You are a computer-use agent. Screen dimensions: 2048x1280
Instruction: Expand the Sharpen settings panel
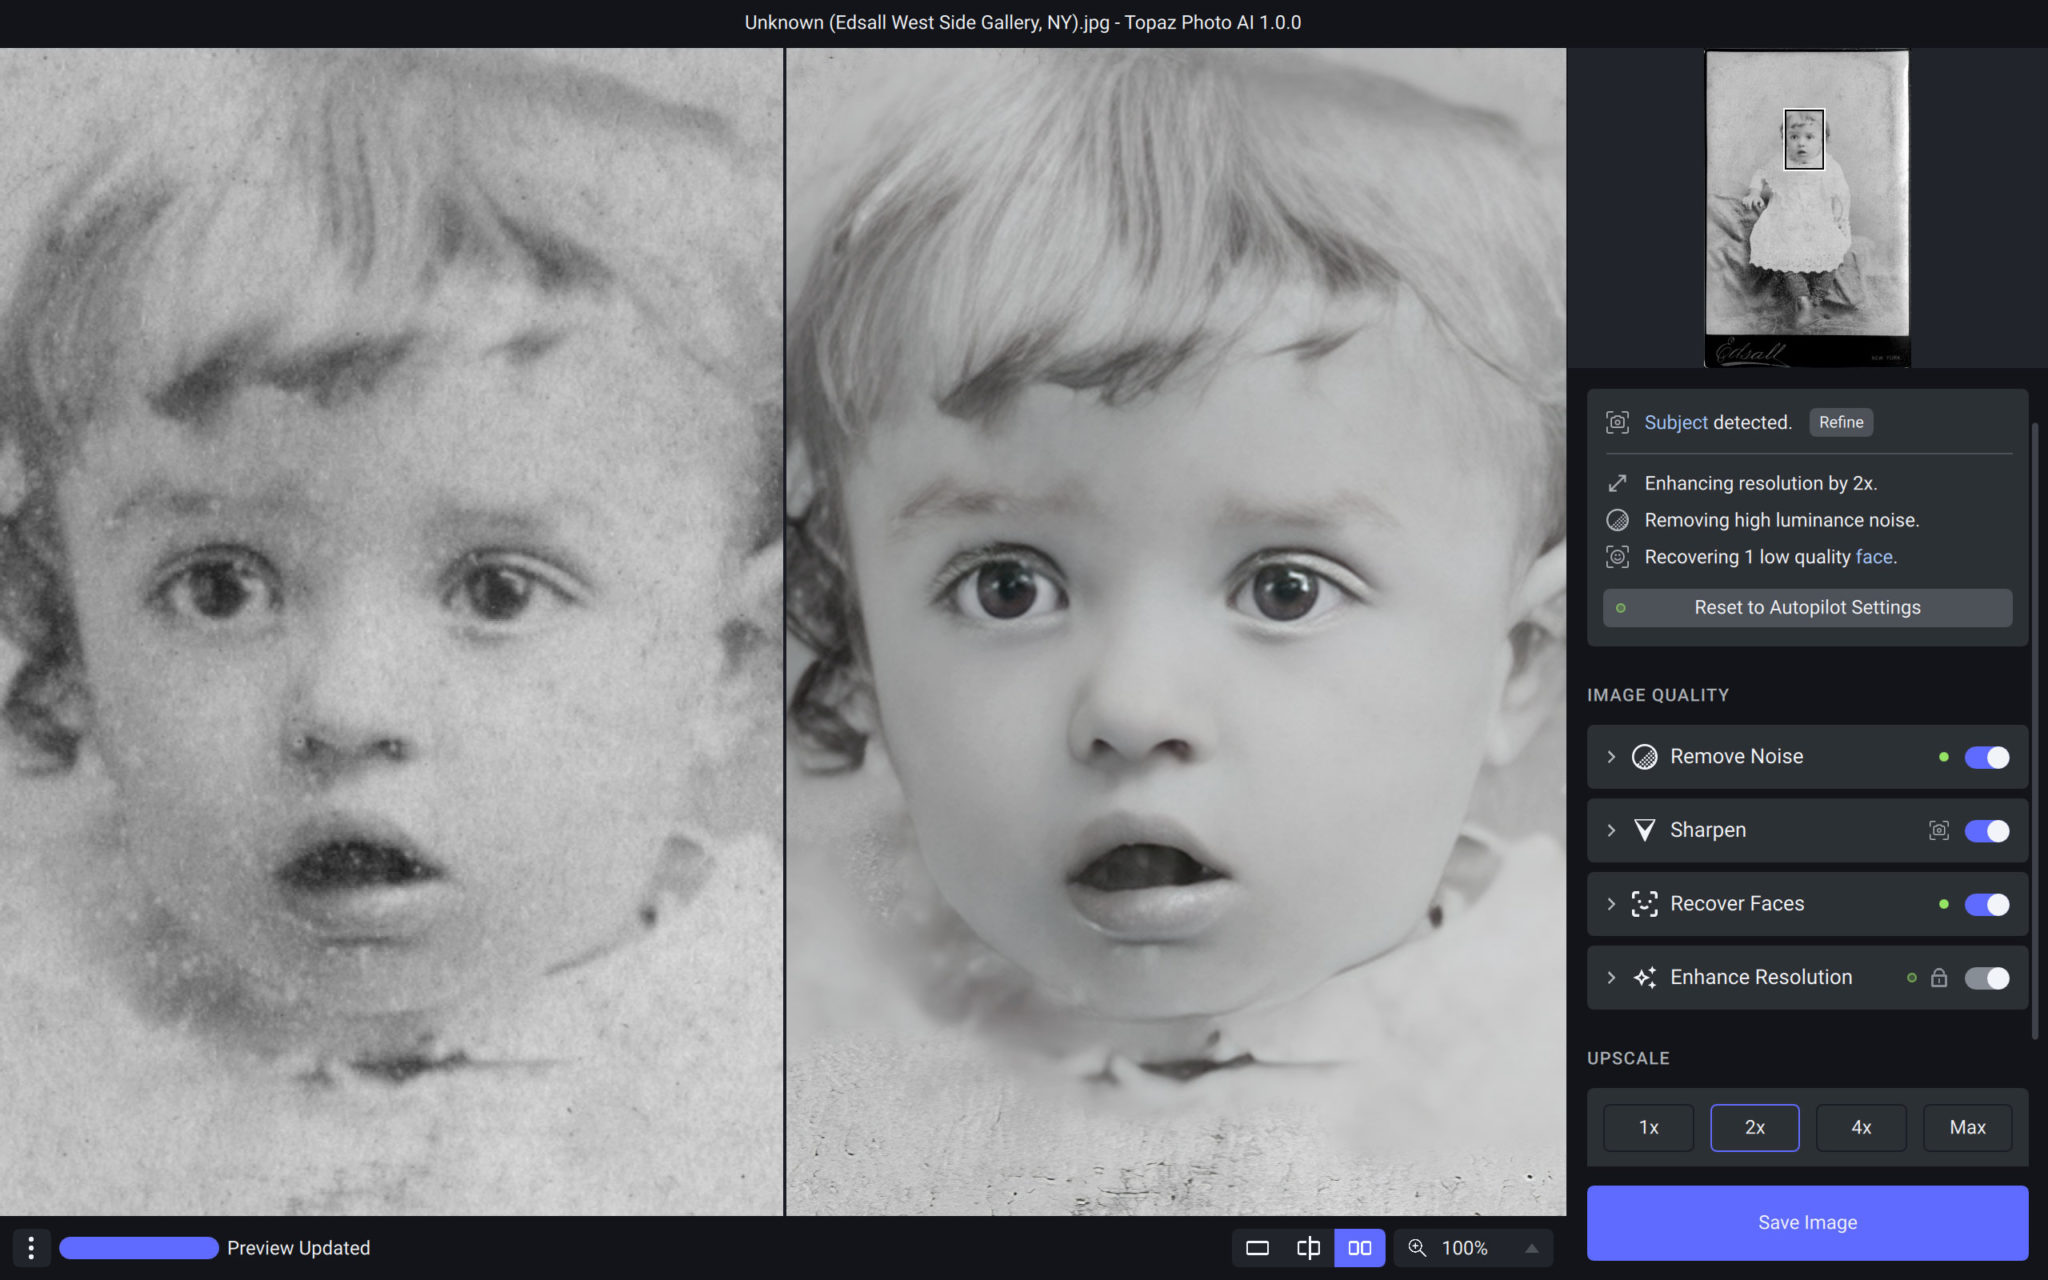pos(1612,829)
